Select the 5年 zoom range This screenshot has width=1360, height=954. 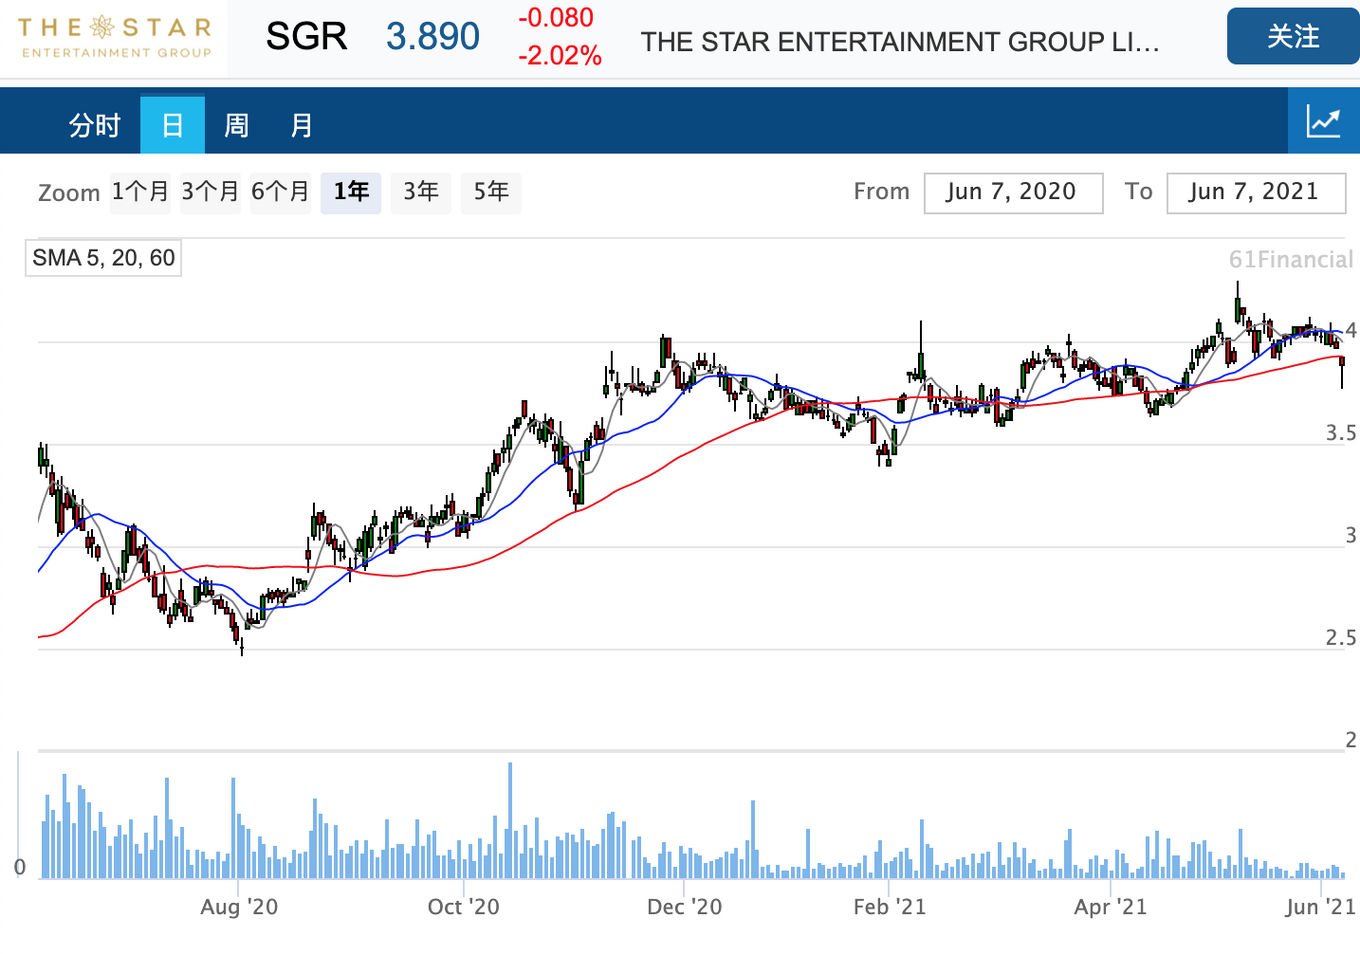[491, 191]
